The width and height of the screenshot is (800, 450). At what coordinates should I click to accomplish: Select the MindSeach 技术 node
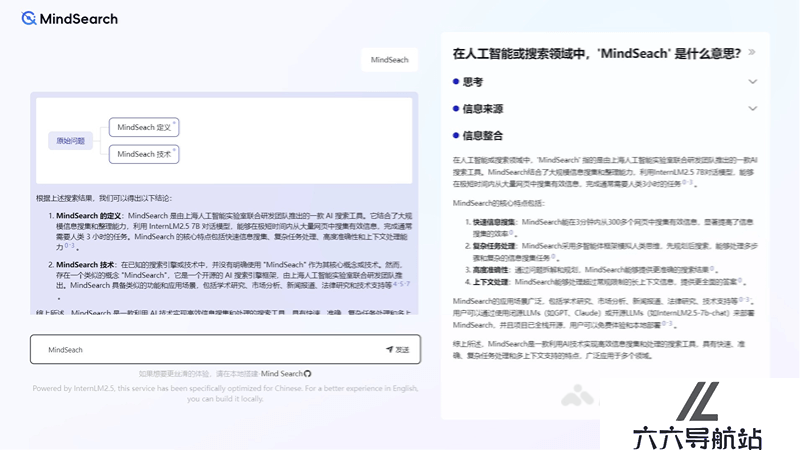[x=144, y=154]
